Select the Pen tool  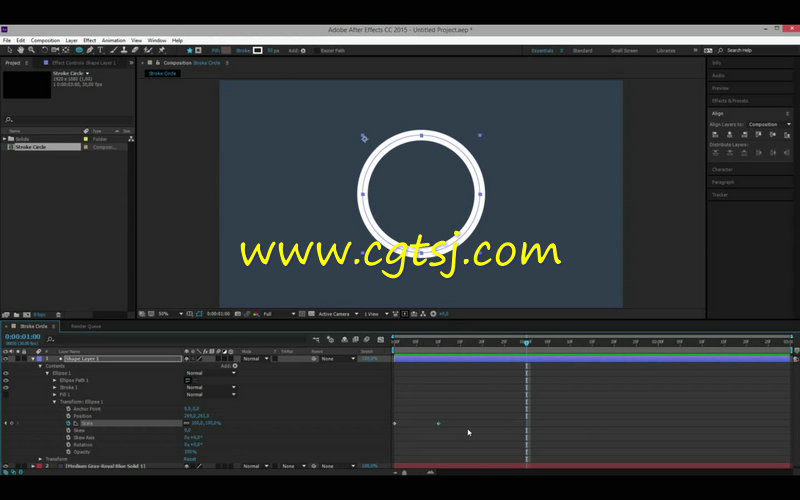pos(90,50)
